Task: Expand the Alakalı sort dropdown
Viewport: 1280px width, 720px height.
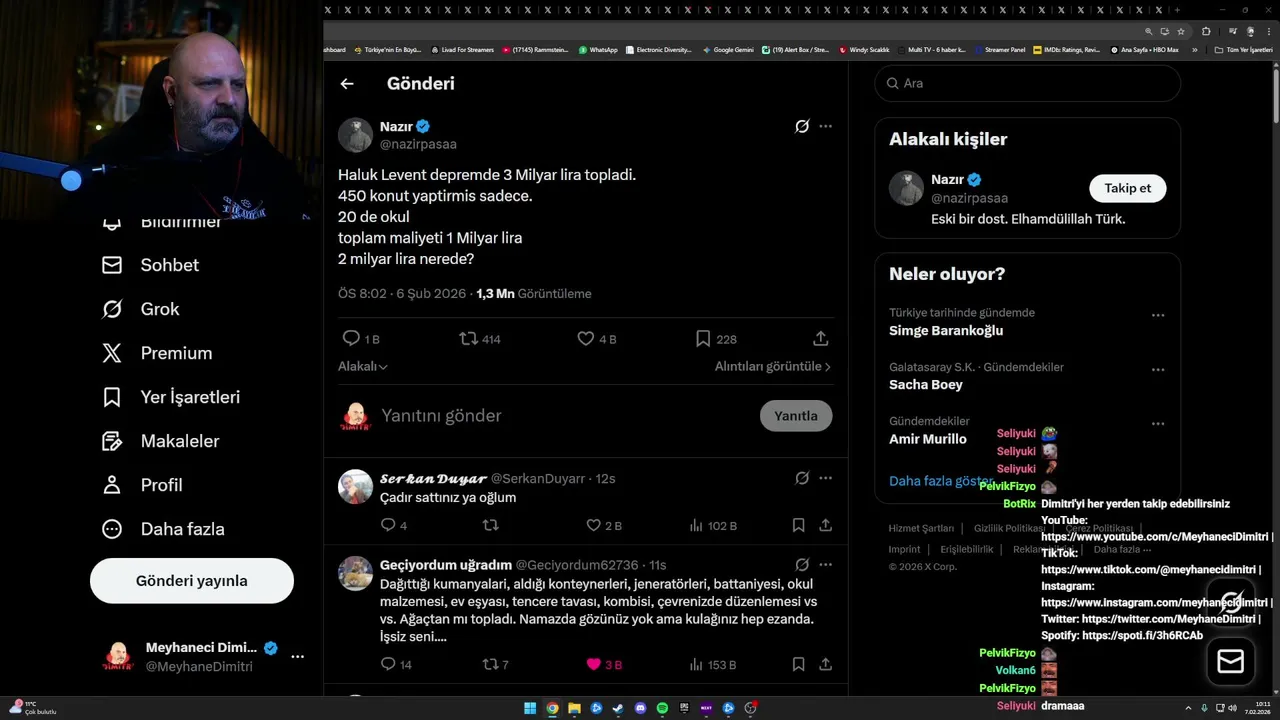Action: (363, 367)
